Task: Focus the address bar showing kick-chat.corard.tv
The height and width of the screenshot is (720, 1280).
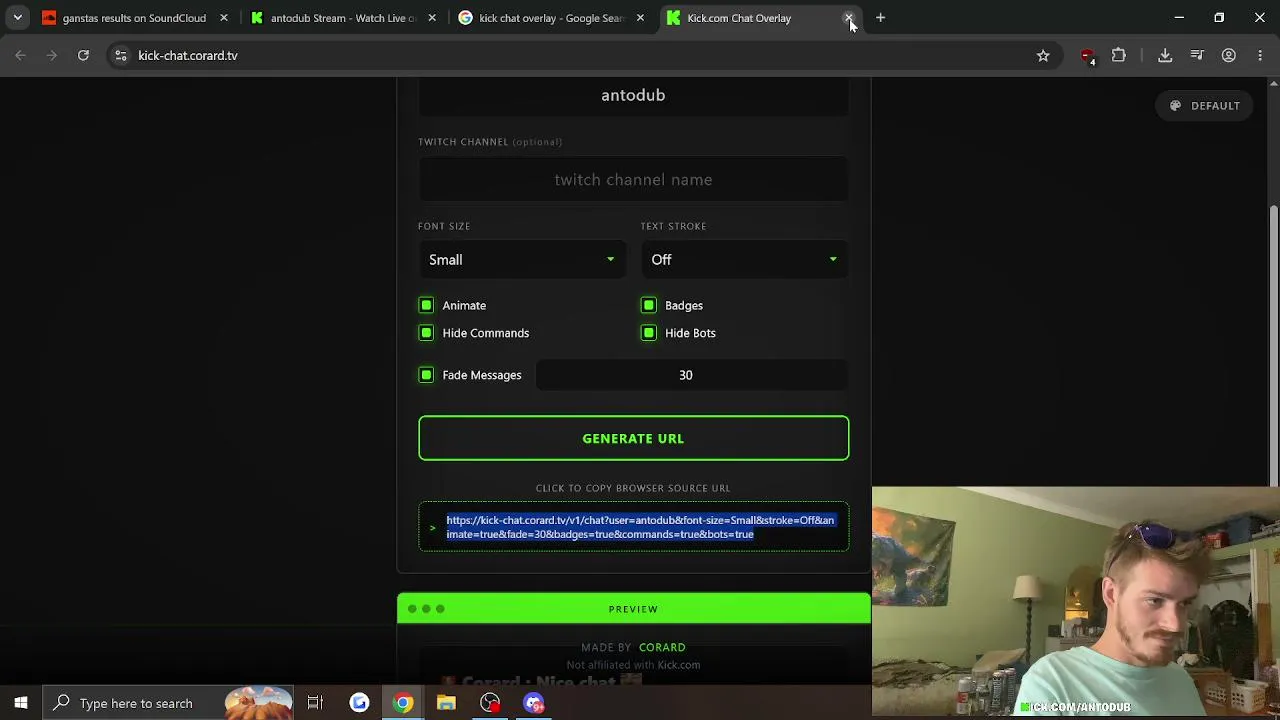Action: coord(580,55)
